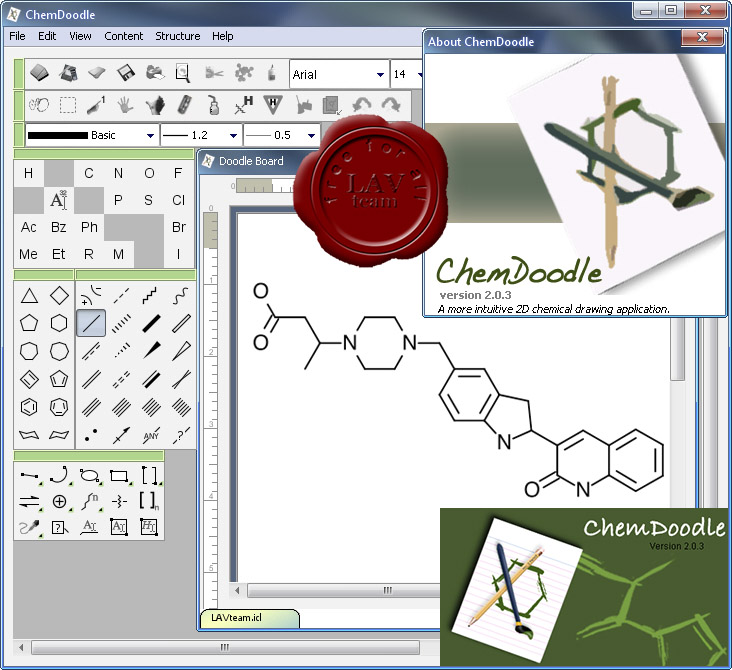Open the File menu
Image resolution: width=732 pixels, height=670 pixels.
coord(17,36)
